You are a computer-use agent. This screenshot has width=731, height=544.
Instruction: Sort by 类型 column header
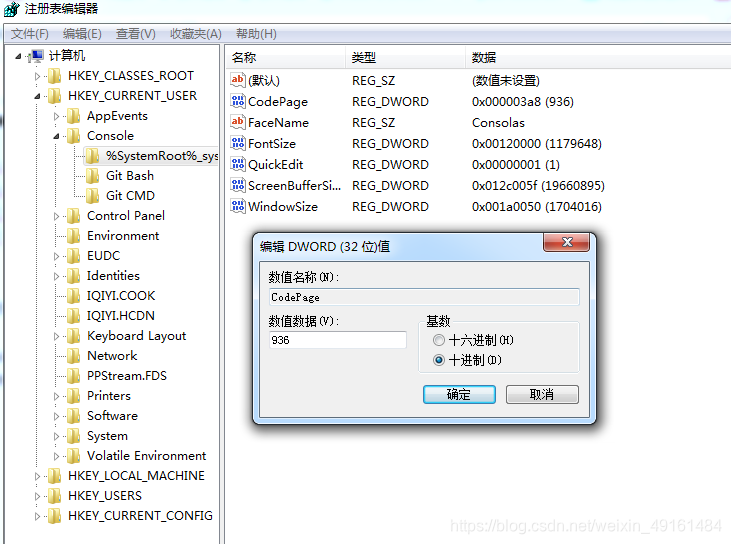pos(405,57)
